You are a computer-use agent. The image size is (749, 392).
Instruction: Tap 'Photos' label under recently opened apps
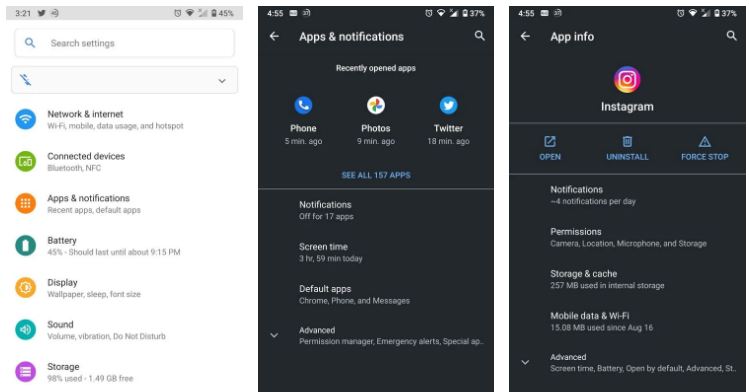375,128
